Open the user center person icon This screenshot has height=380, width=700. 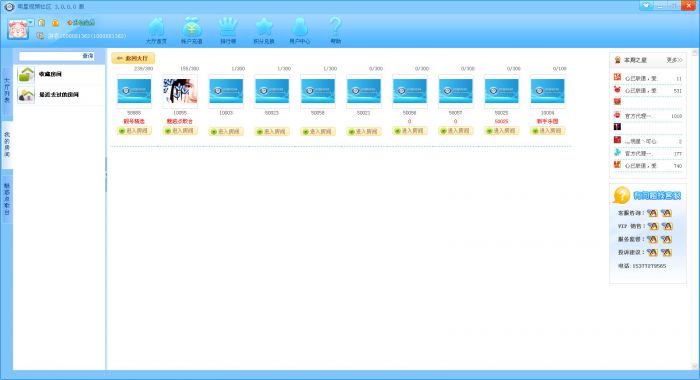pyautogui.click(x=300, y=30)
